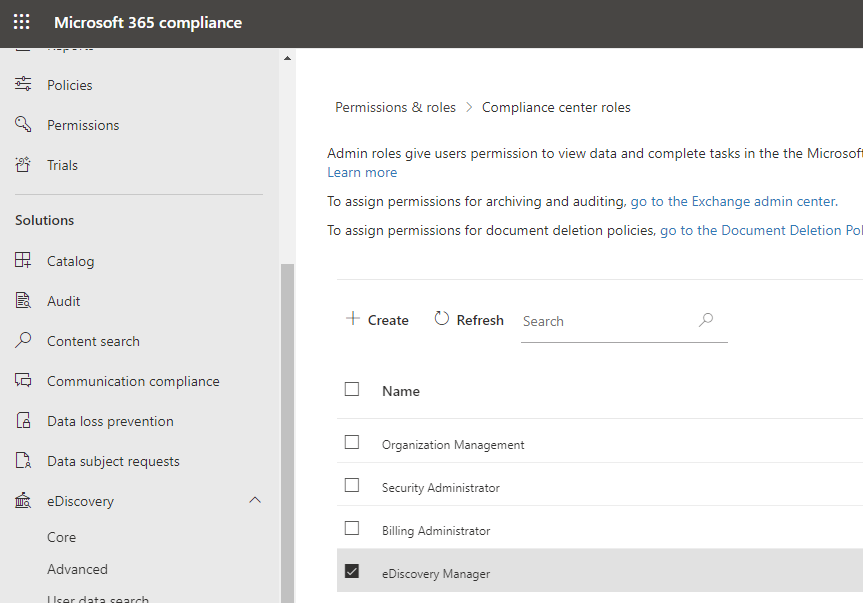The image size is (863, 603).
Task: Open Permissions in the sidebar
Action: point(83,125)
